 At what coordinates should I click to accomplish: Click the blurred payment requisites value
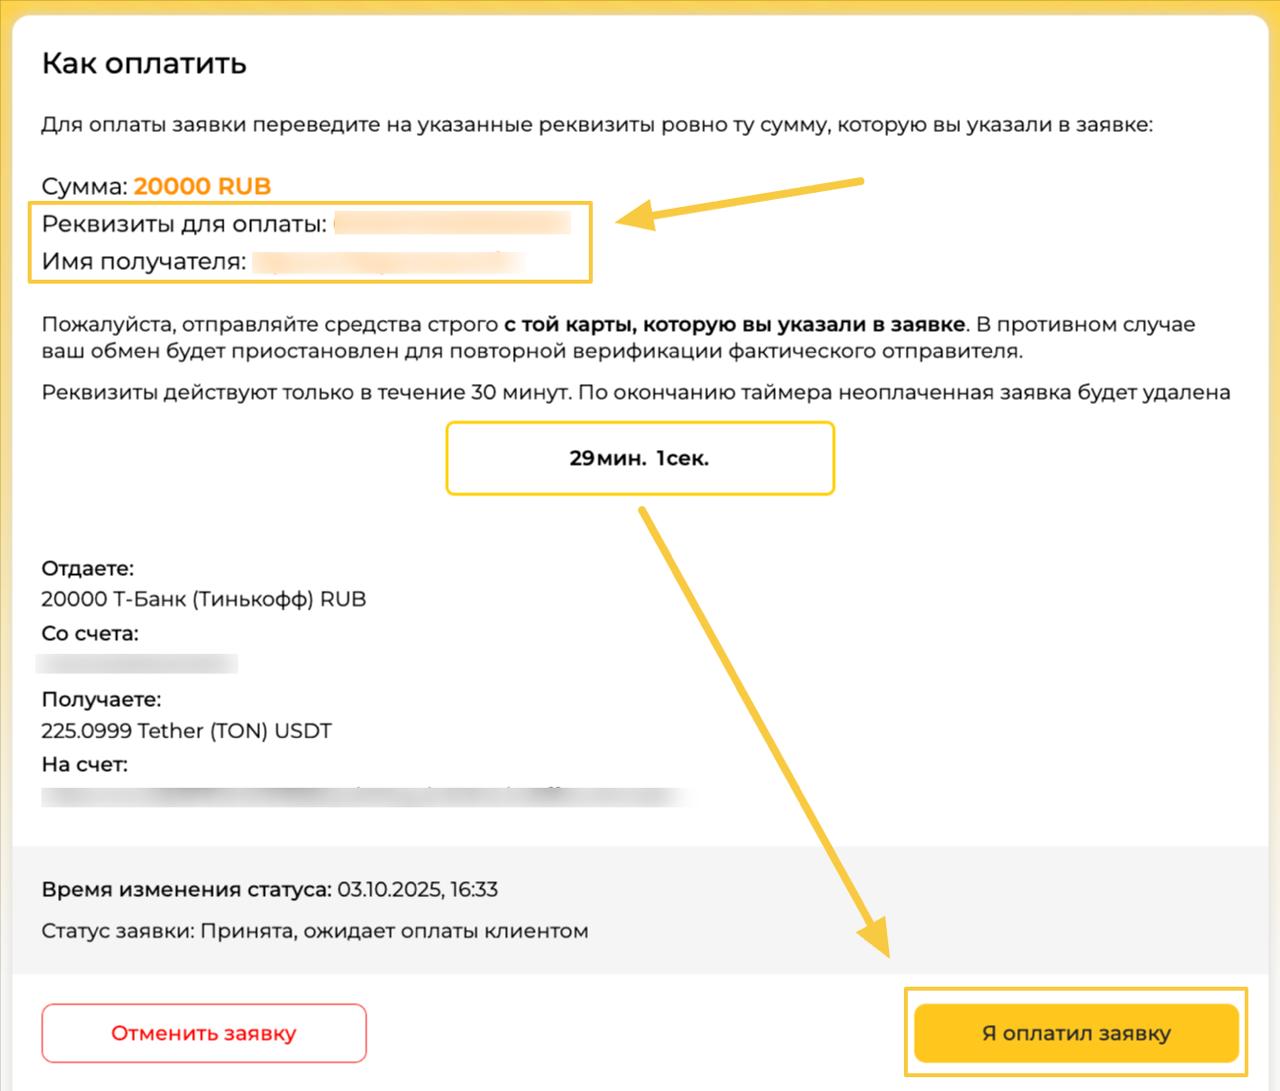452,223
